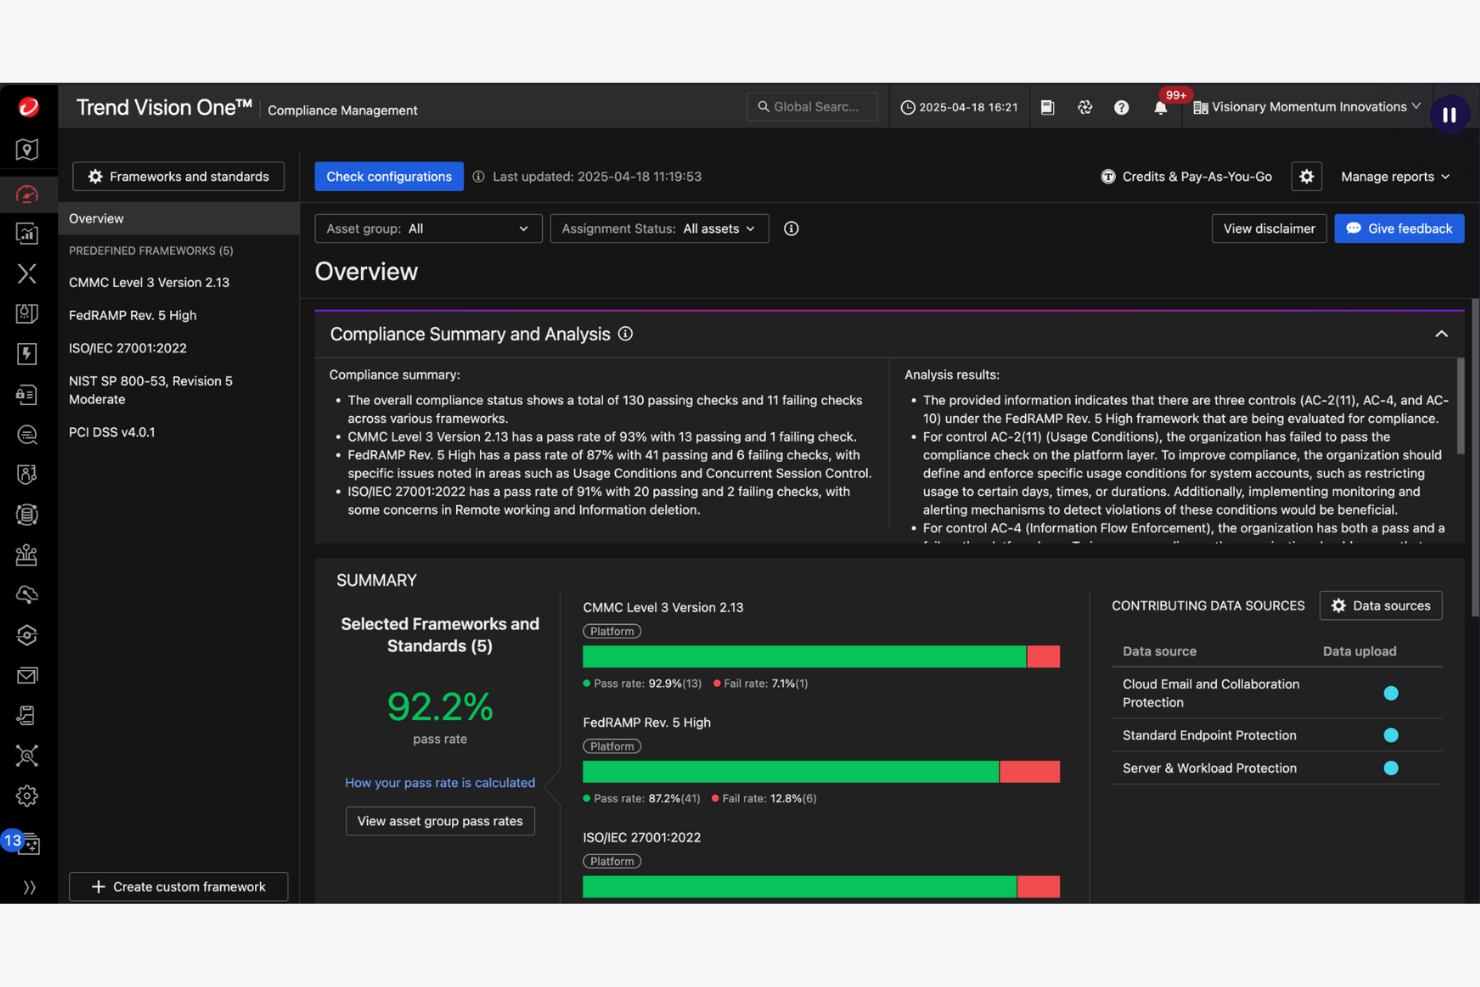The height and width of the screenshot is (987, 1480).
Task: Select the XDR icon in left sidebar
Action: (27, 273)
